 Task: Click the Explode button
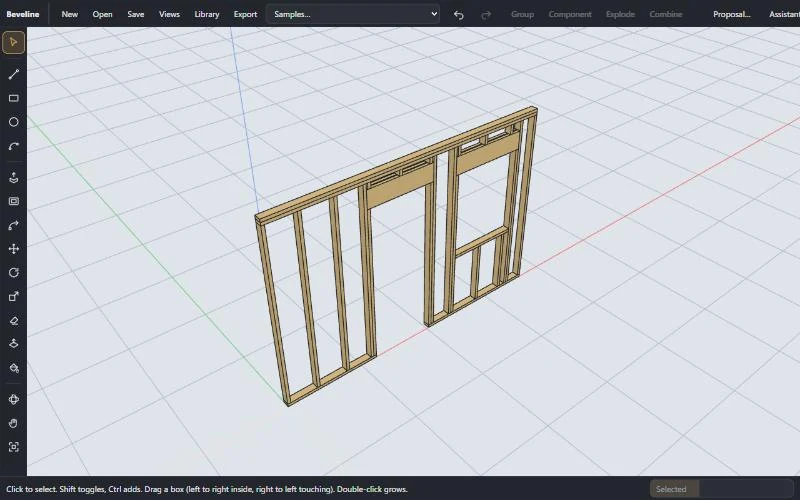click(620, 14)
